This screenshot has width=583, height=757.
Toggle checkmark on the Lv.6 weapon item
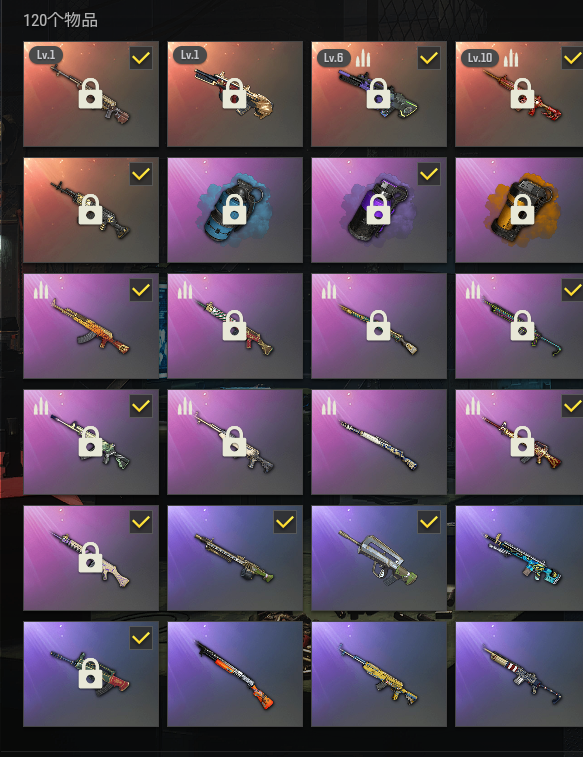pyautogui.click(x=429, y=58)
